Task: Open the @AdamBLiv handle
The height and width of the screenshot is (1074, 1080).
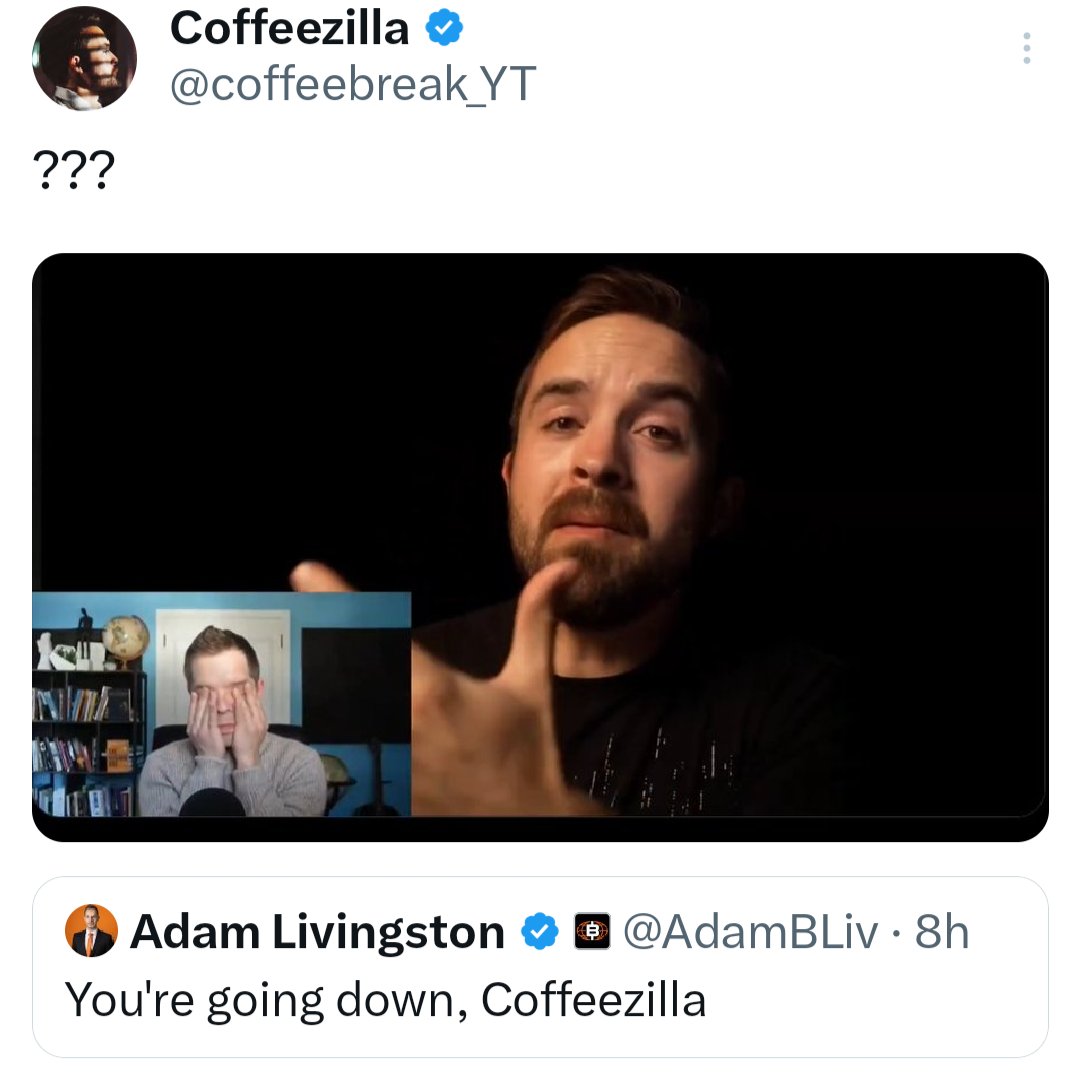Action: [750, 932]
